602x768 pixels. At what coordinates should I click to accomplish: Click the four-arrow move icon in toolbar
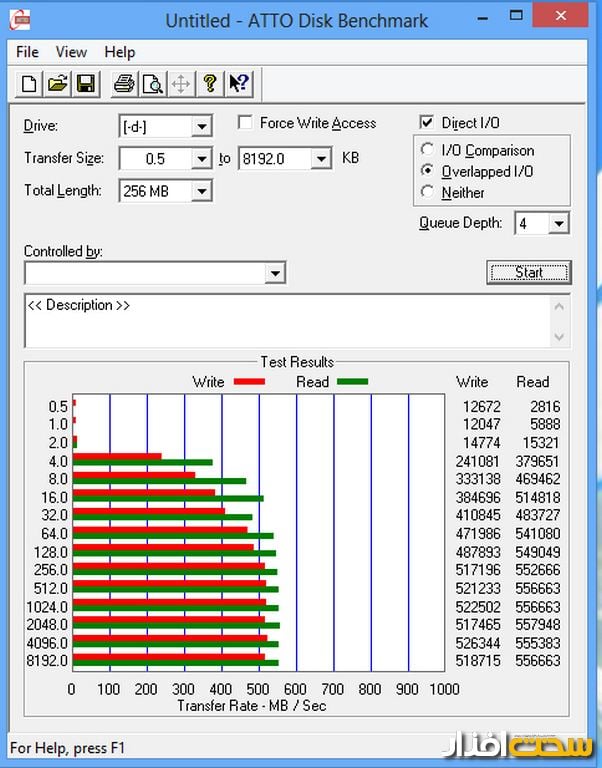click(181, 84)
